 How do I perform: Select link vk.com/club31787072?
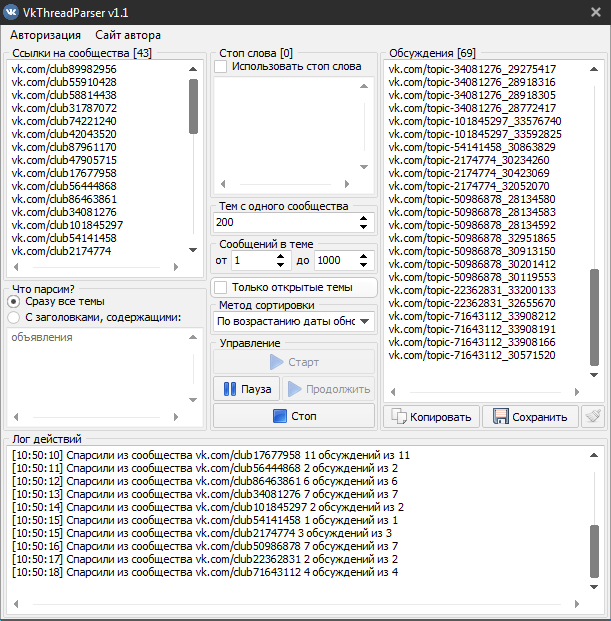[x=64, y=108]
